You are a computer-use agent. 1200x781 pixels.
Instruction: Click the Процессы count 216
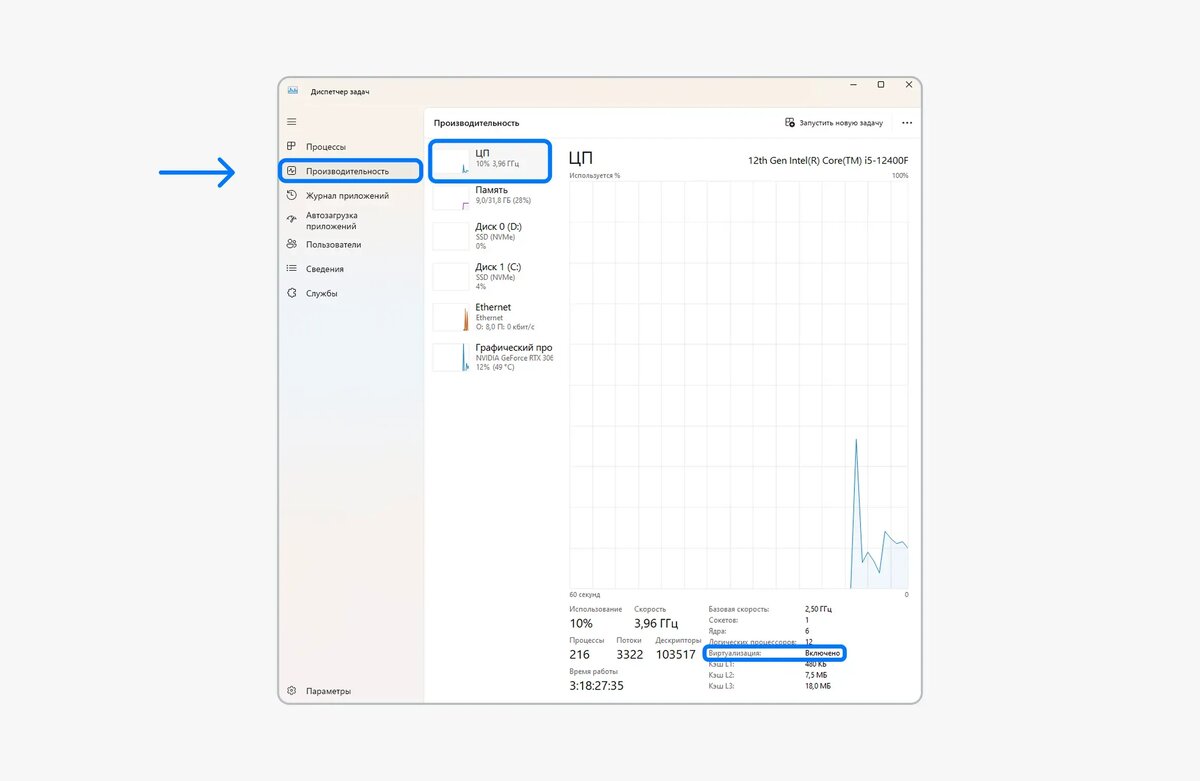580,654
